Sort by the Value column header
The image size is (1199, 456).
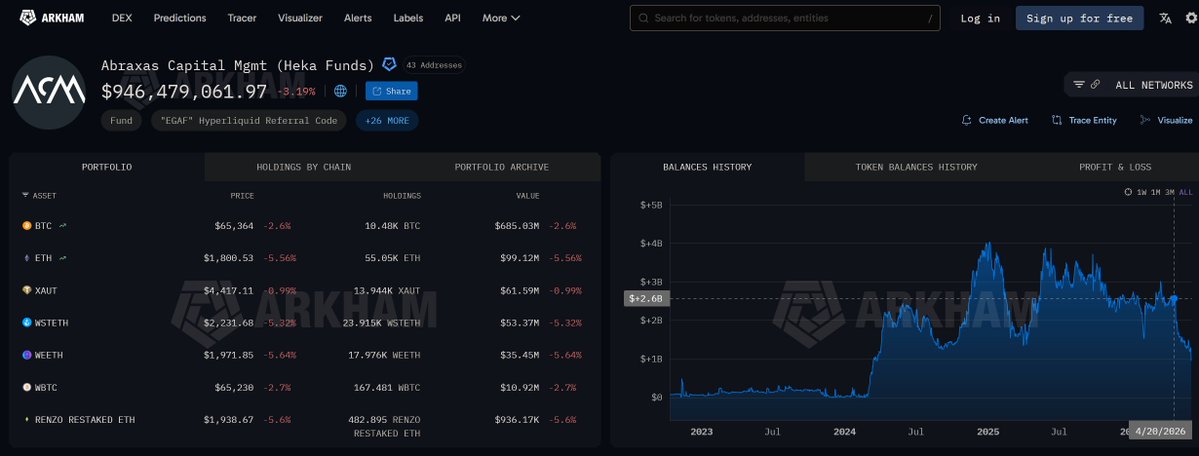(x=528, y=196)
